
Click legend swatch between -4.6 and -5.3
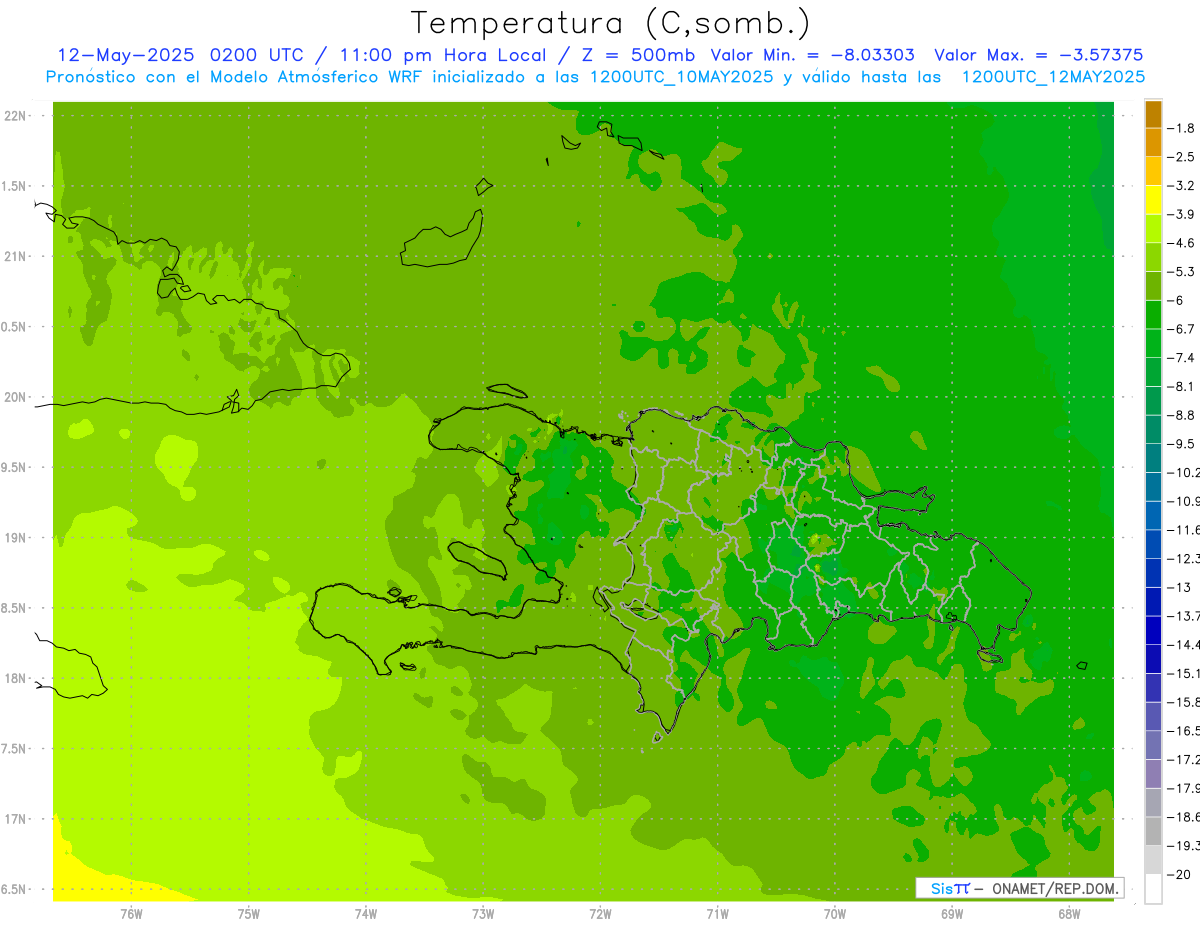click(x=1153, y=257)
